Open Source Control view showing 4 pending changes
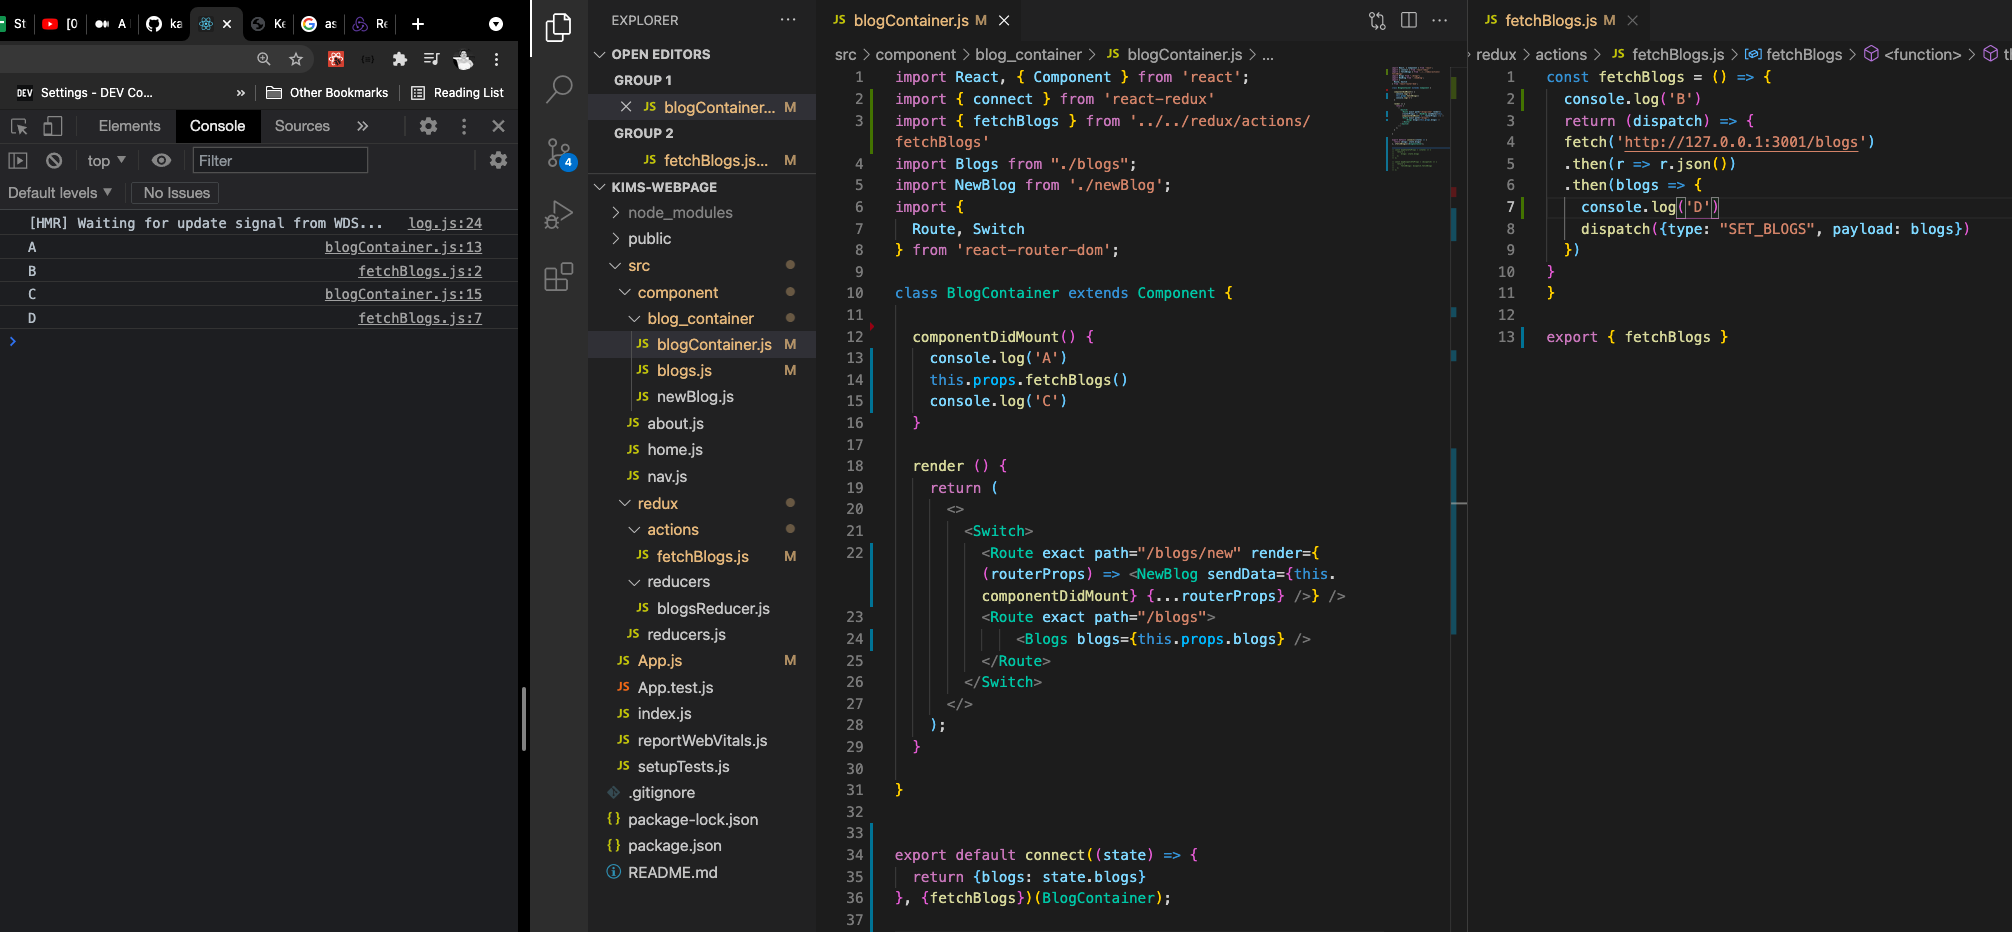 (x=557, y=152)
